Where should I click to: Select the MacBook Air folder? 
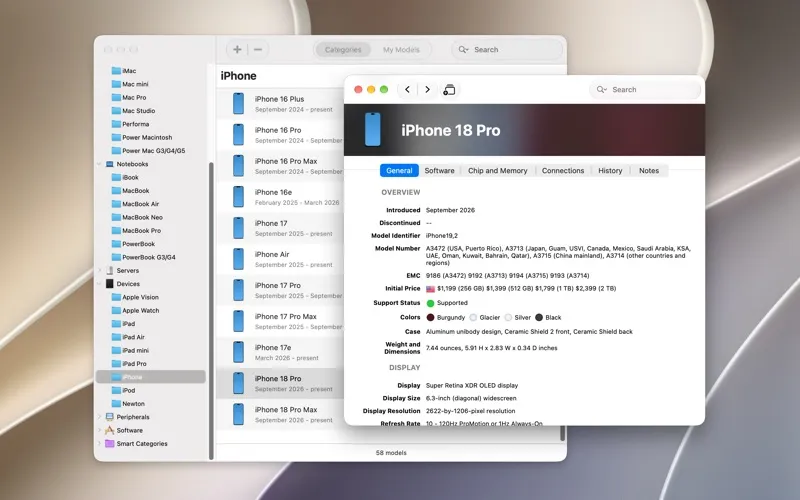coord(135,204)
